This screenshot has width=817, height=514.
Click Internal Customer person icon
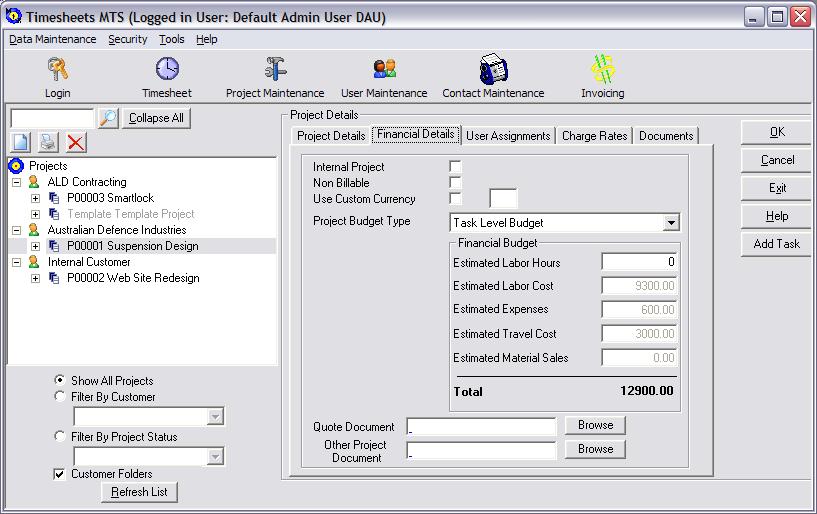pos(34,262)
